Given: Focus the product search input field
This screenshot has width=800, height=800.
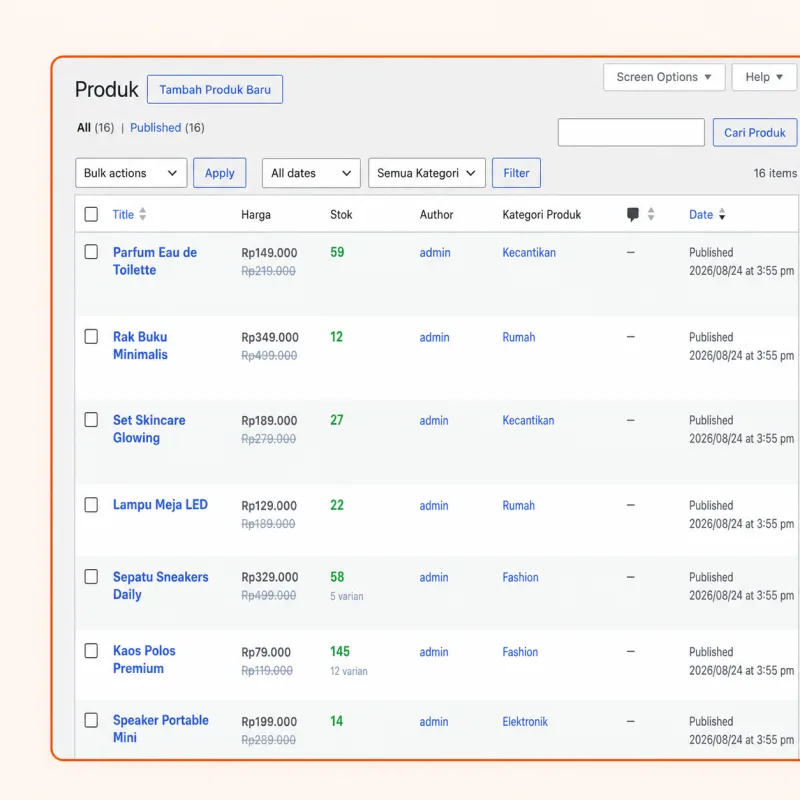Looking at the screenshot, I should point(631,133).
